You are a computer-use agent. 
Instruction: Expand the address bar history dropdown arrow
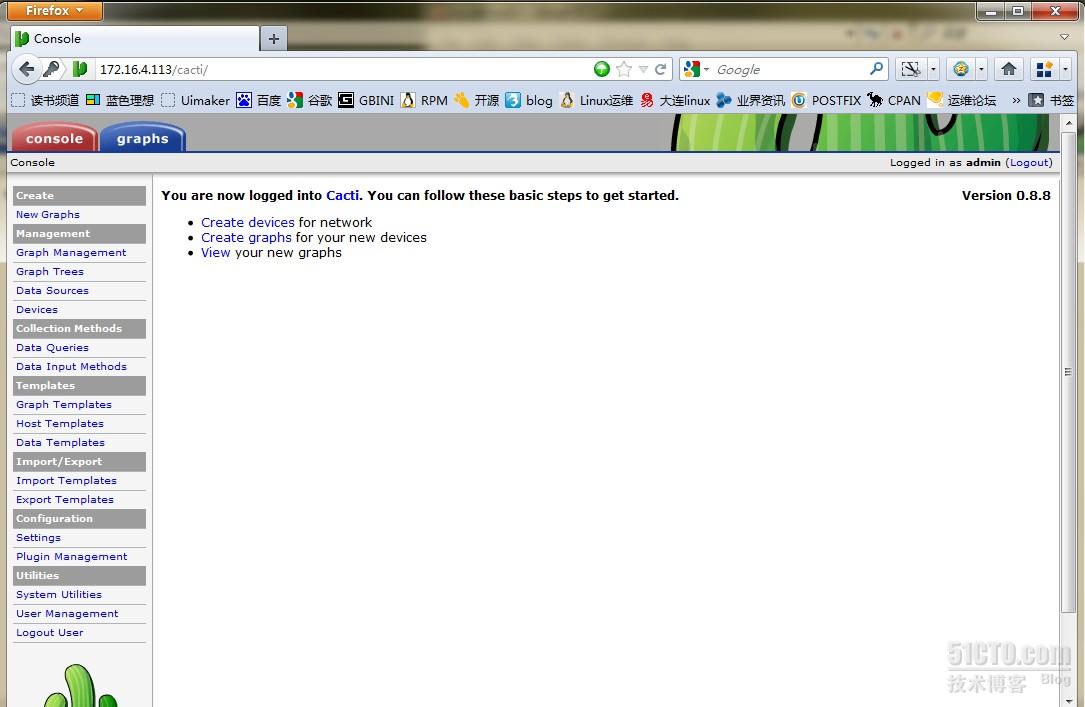pyautogui.click(x=643, y=69)
